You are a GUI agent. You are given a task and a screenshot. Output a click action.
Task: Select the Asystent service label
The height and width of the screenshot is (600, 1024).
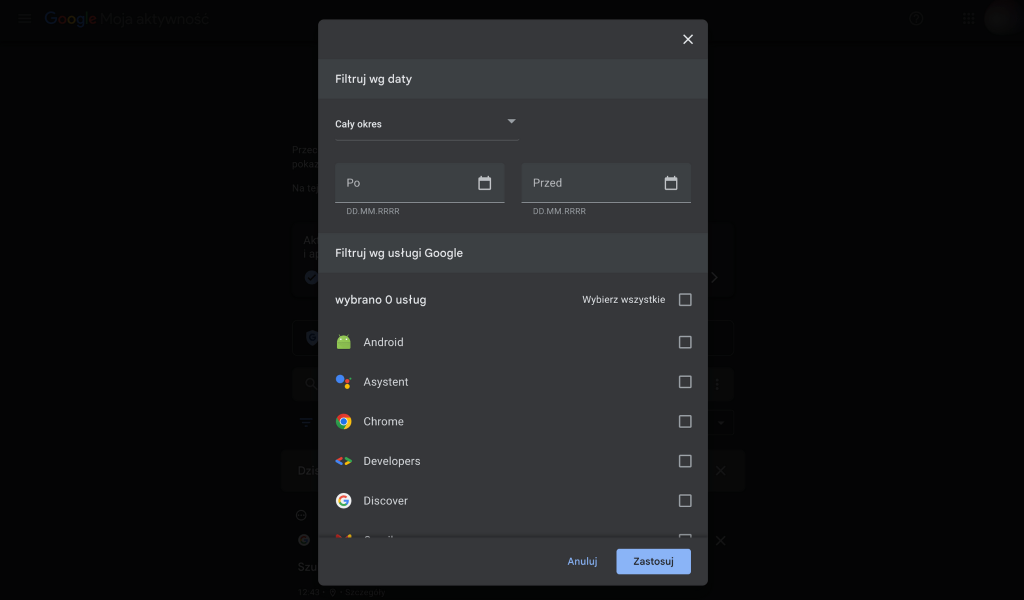click(x=386, y=382)
